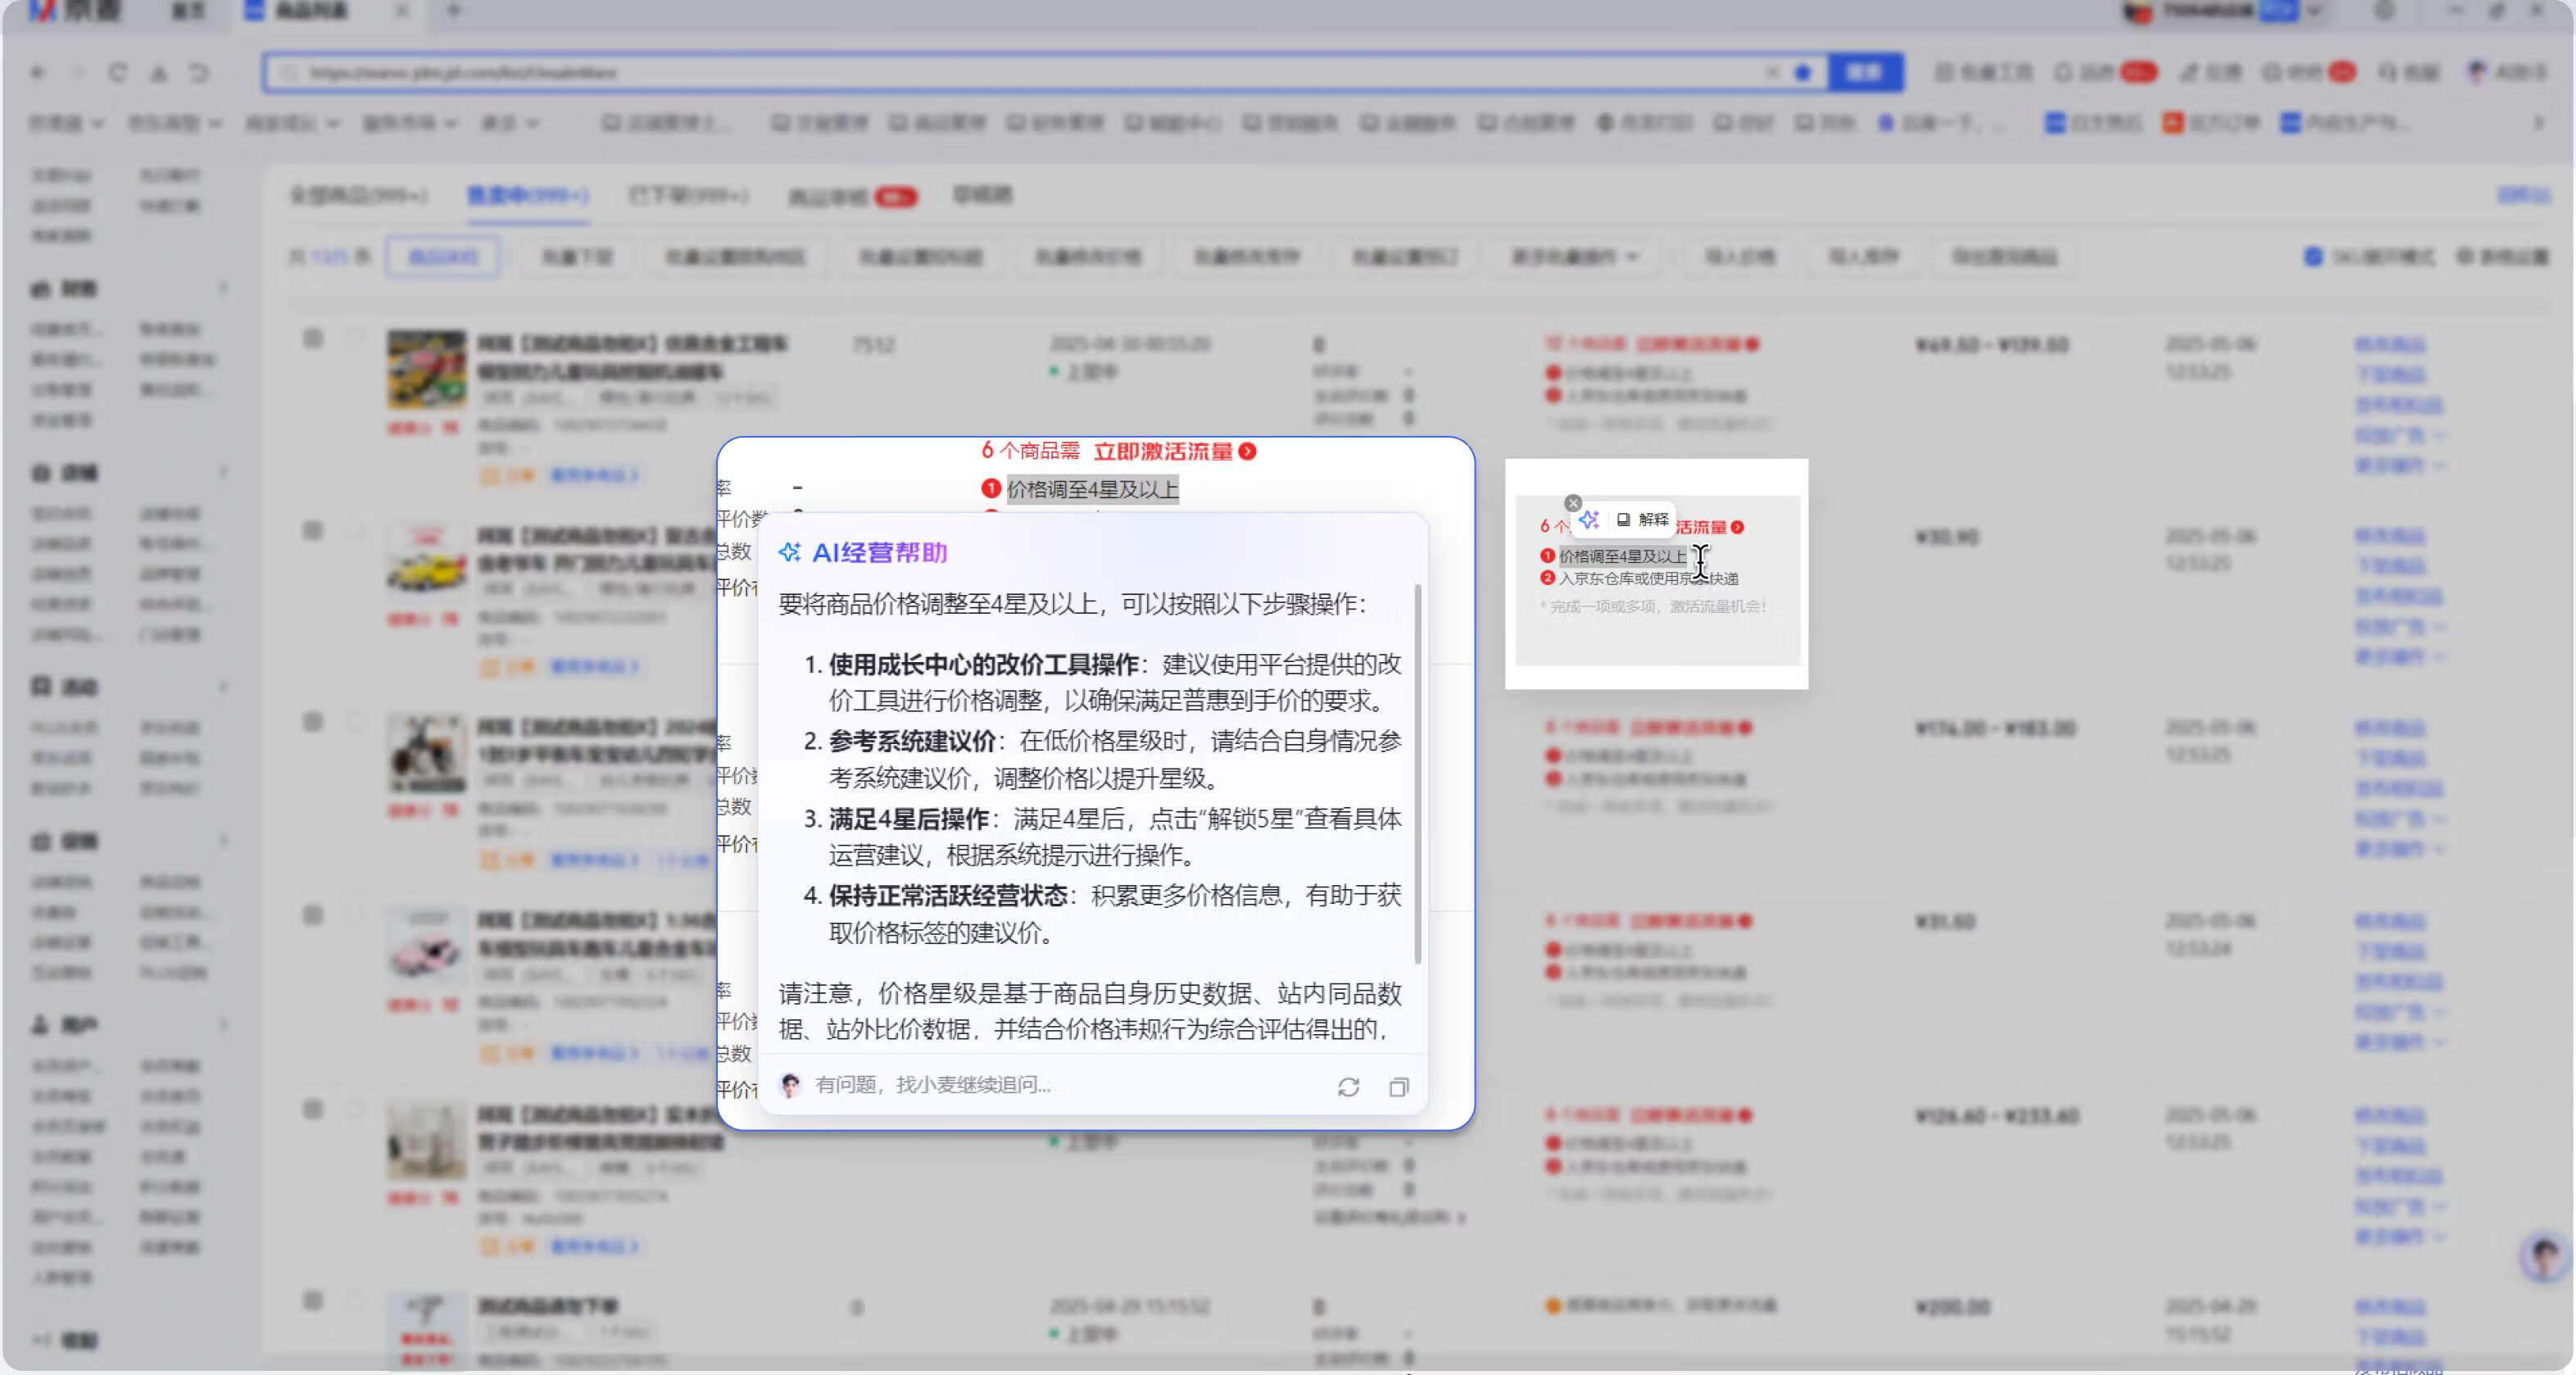Screen dimensions: 2576x1375
Task: Click the AI经营帮助 sparkle icon in dialog header
Action: (x=791, y=552)
